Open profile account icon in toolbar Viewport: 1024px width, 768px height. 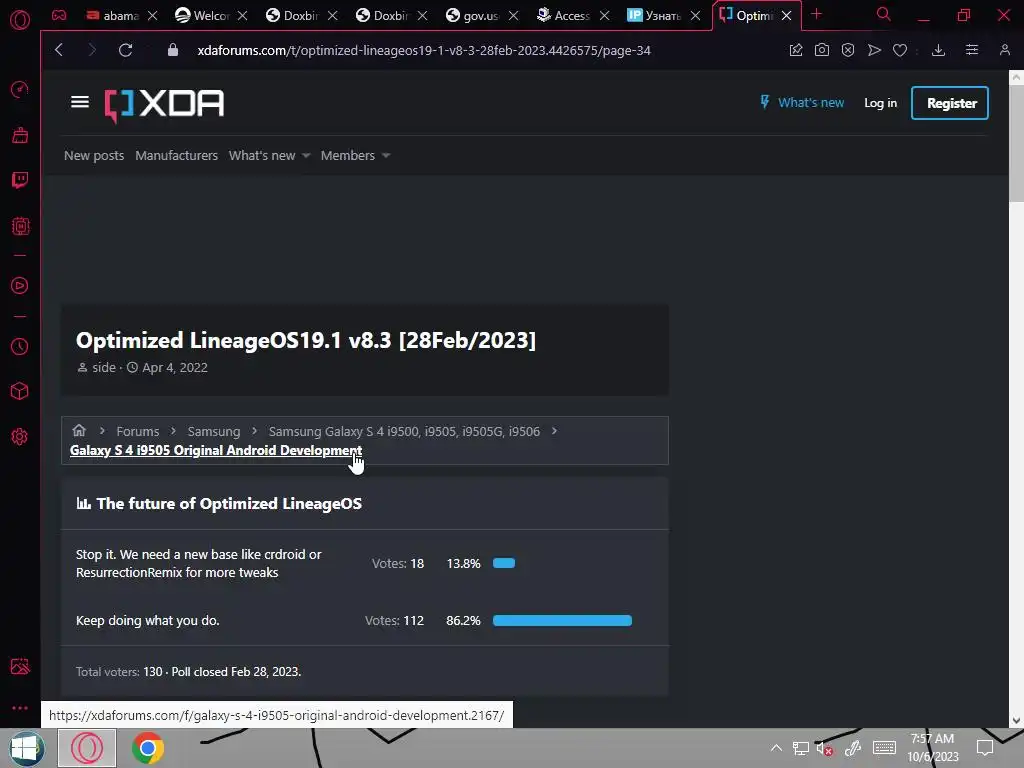[1004, 50]
